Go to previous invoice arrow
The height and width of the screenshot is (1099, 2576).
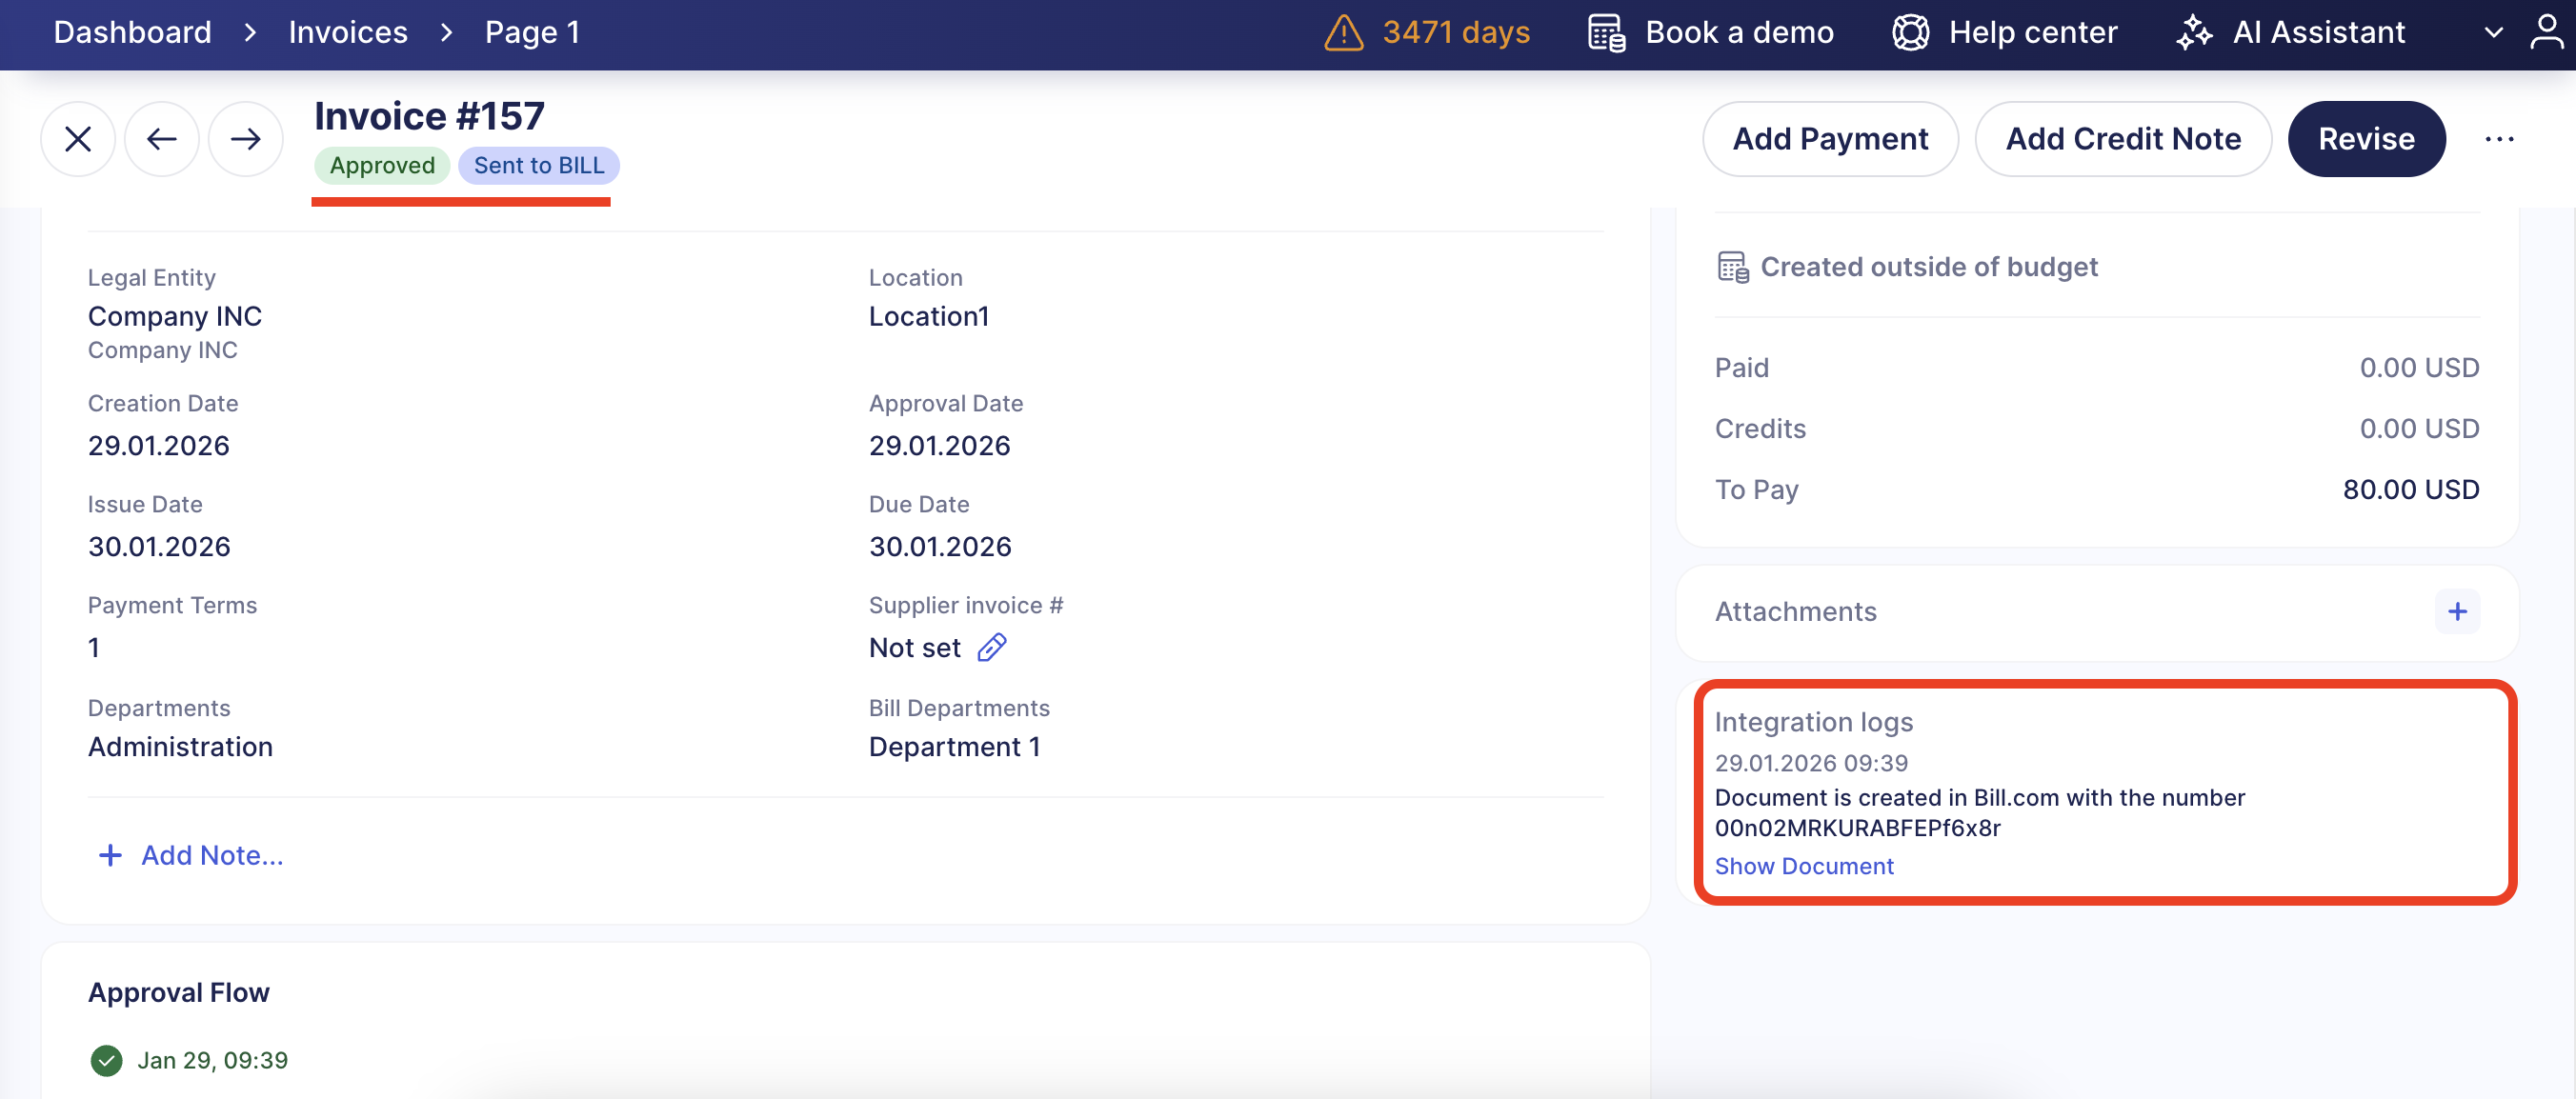pos(161,139)
